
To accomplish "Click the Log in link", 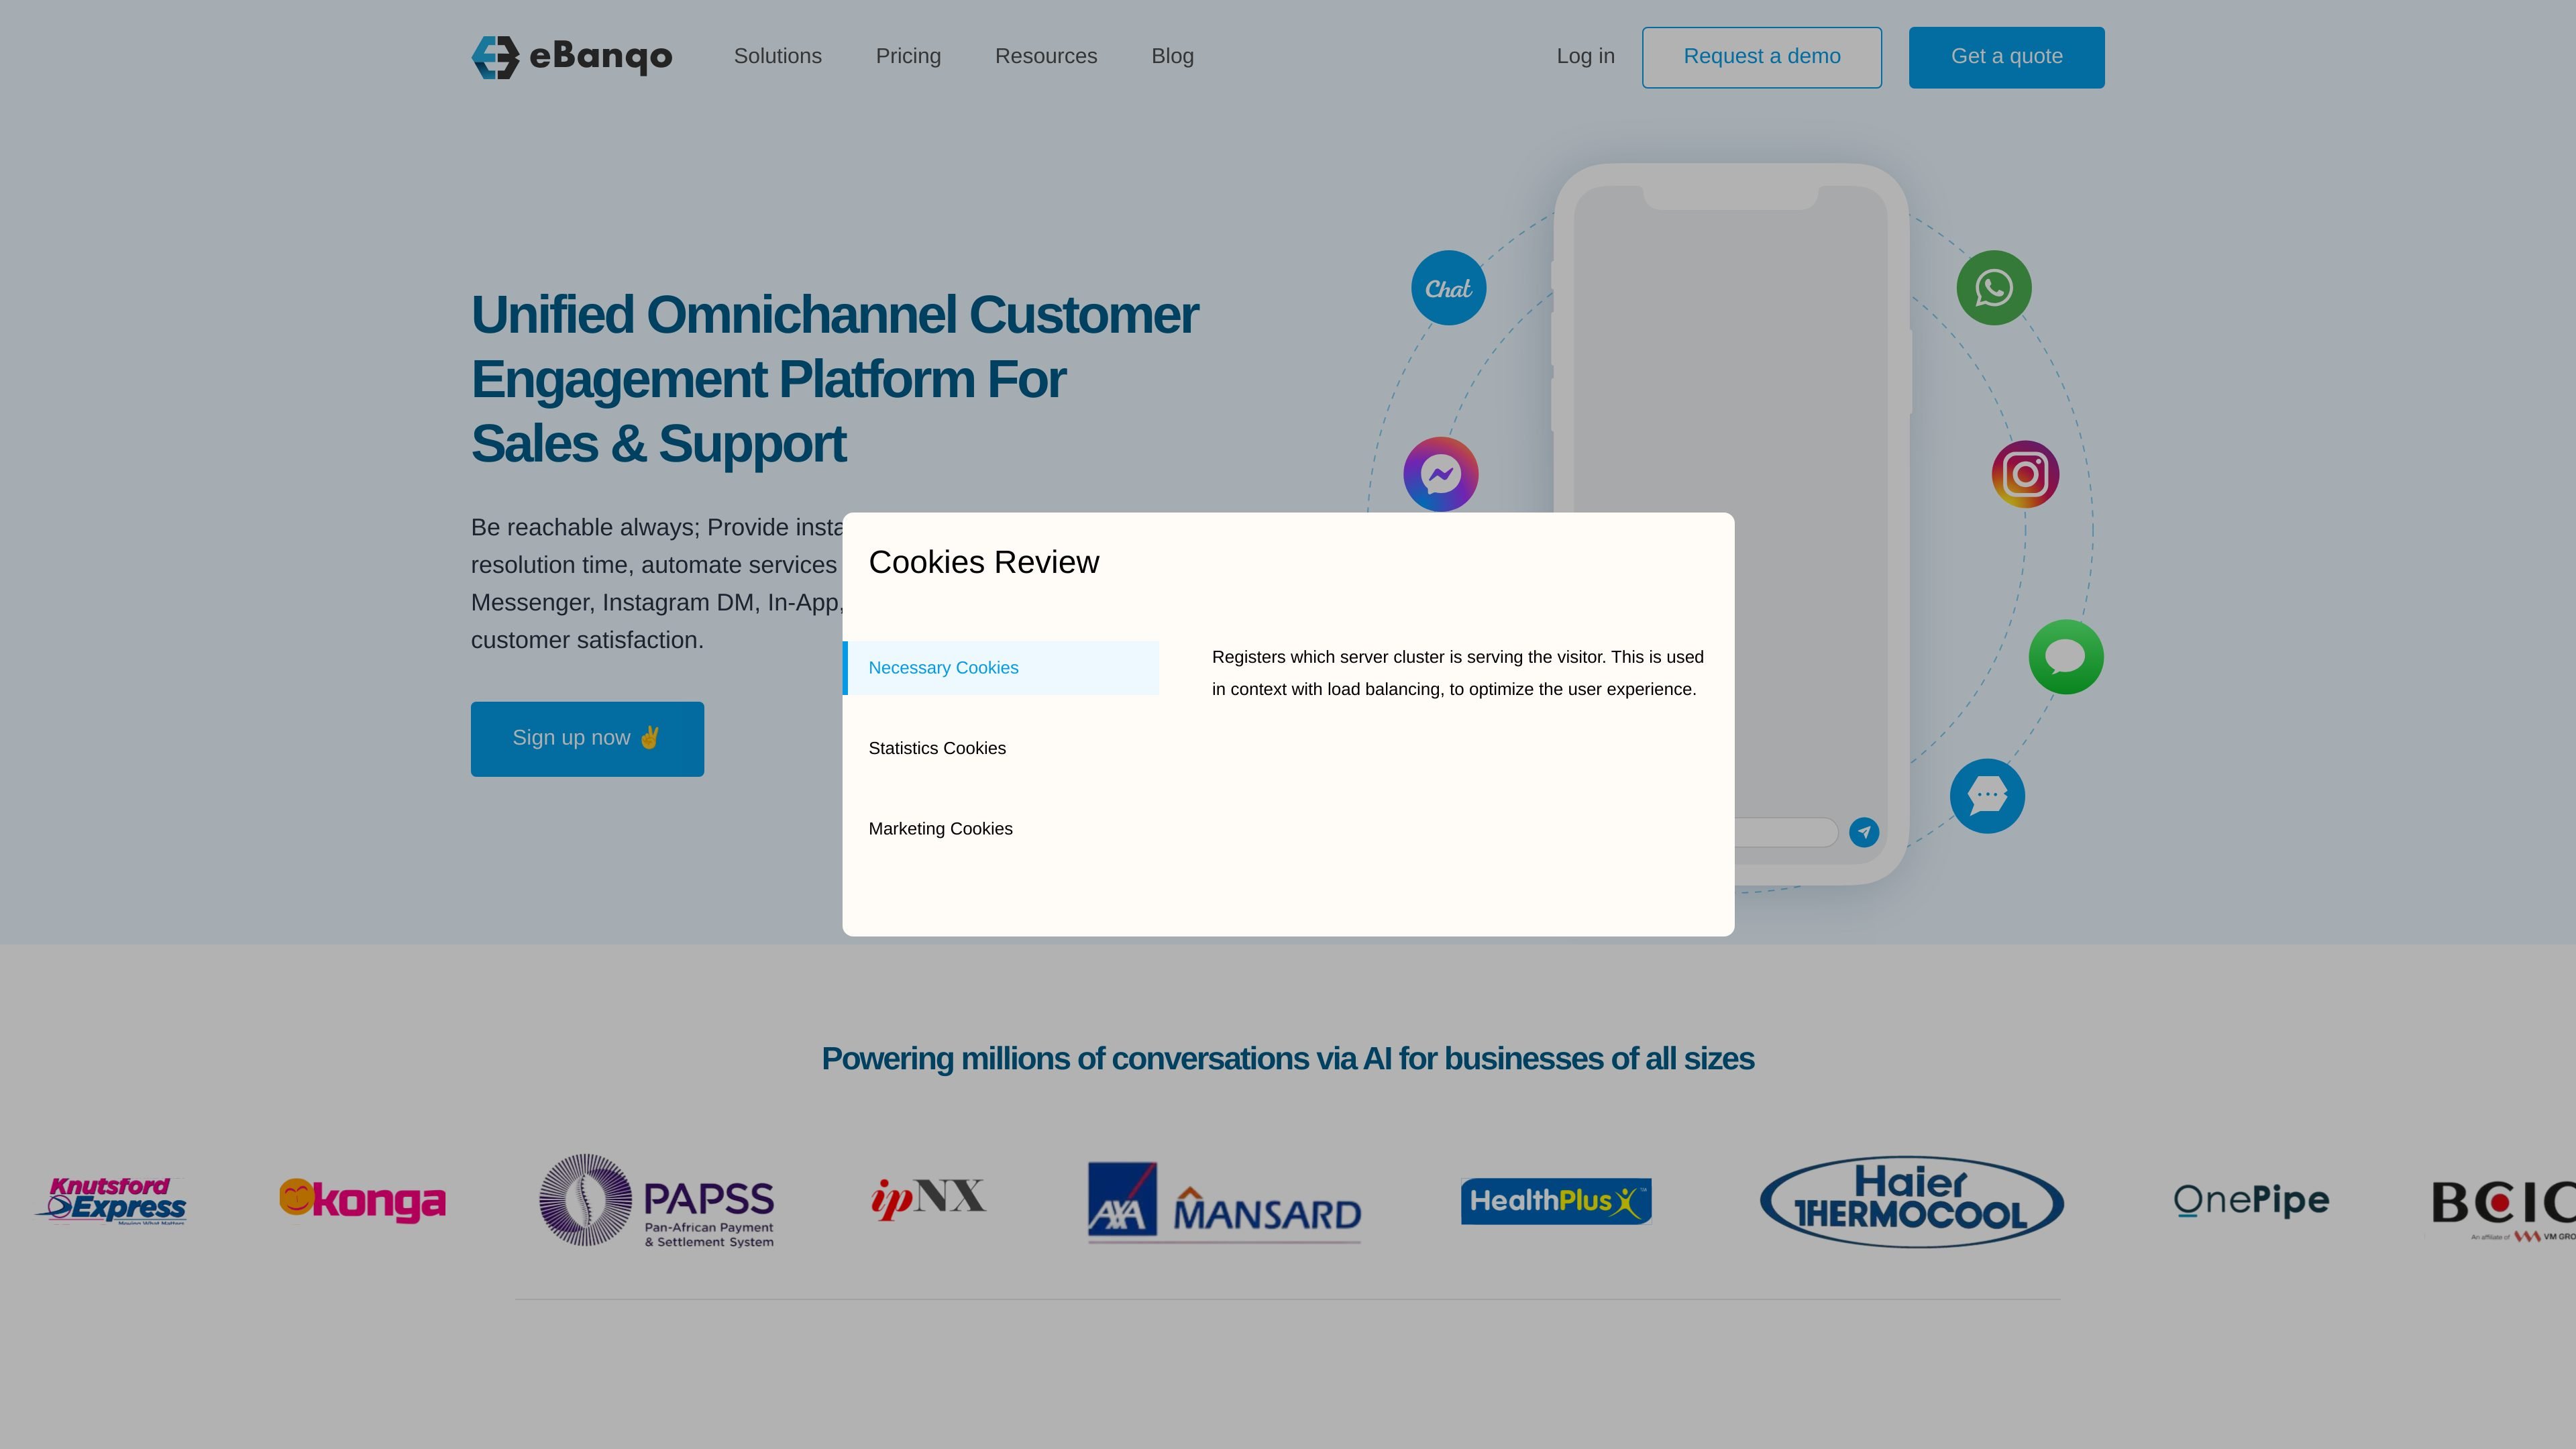I will (x=1585, y=56).
